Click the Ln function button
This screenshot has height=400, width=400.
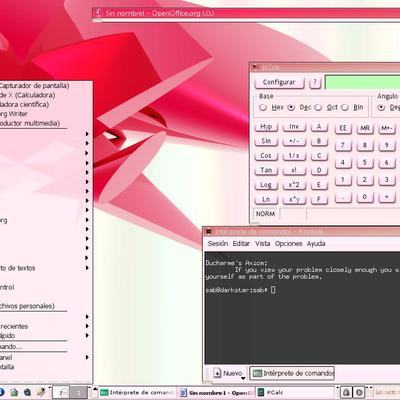(x=266, y=200)
